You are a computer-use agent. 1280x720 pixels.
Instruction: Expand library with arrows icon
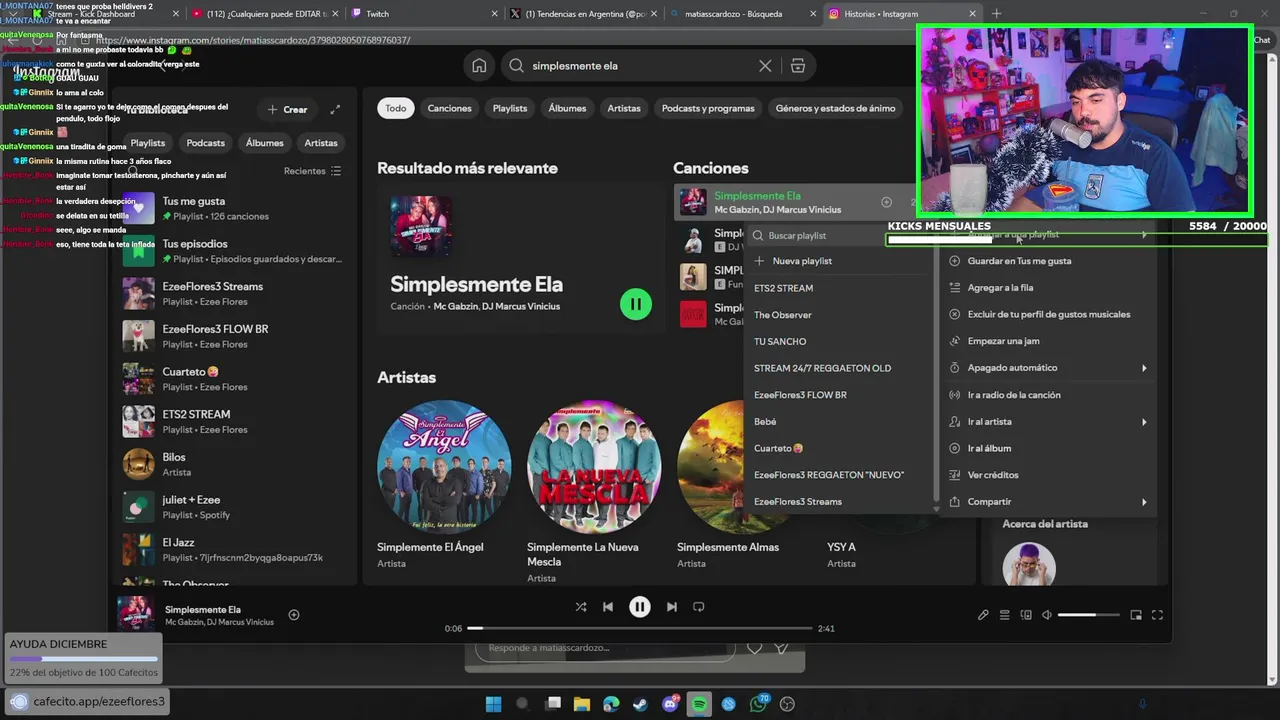335,109
